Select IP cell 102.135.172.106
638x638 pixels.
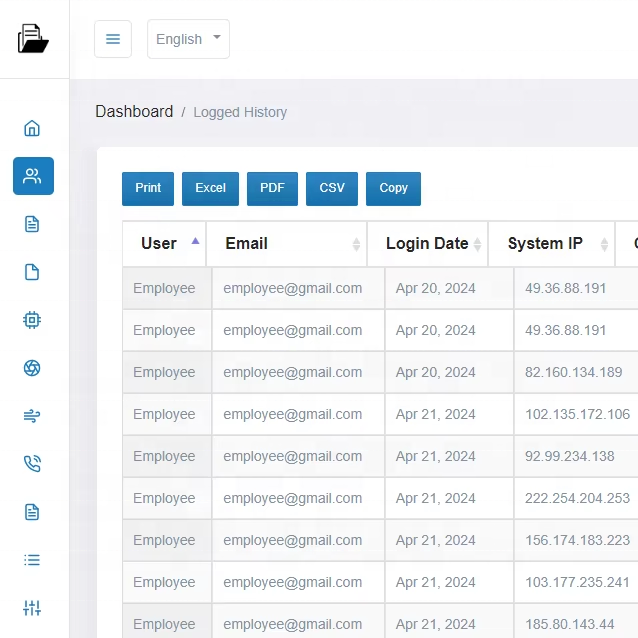click(577, 414)
